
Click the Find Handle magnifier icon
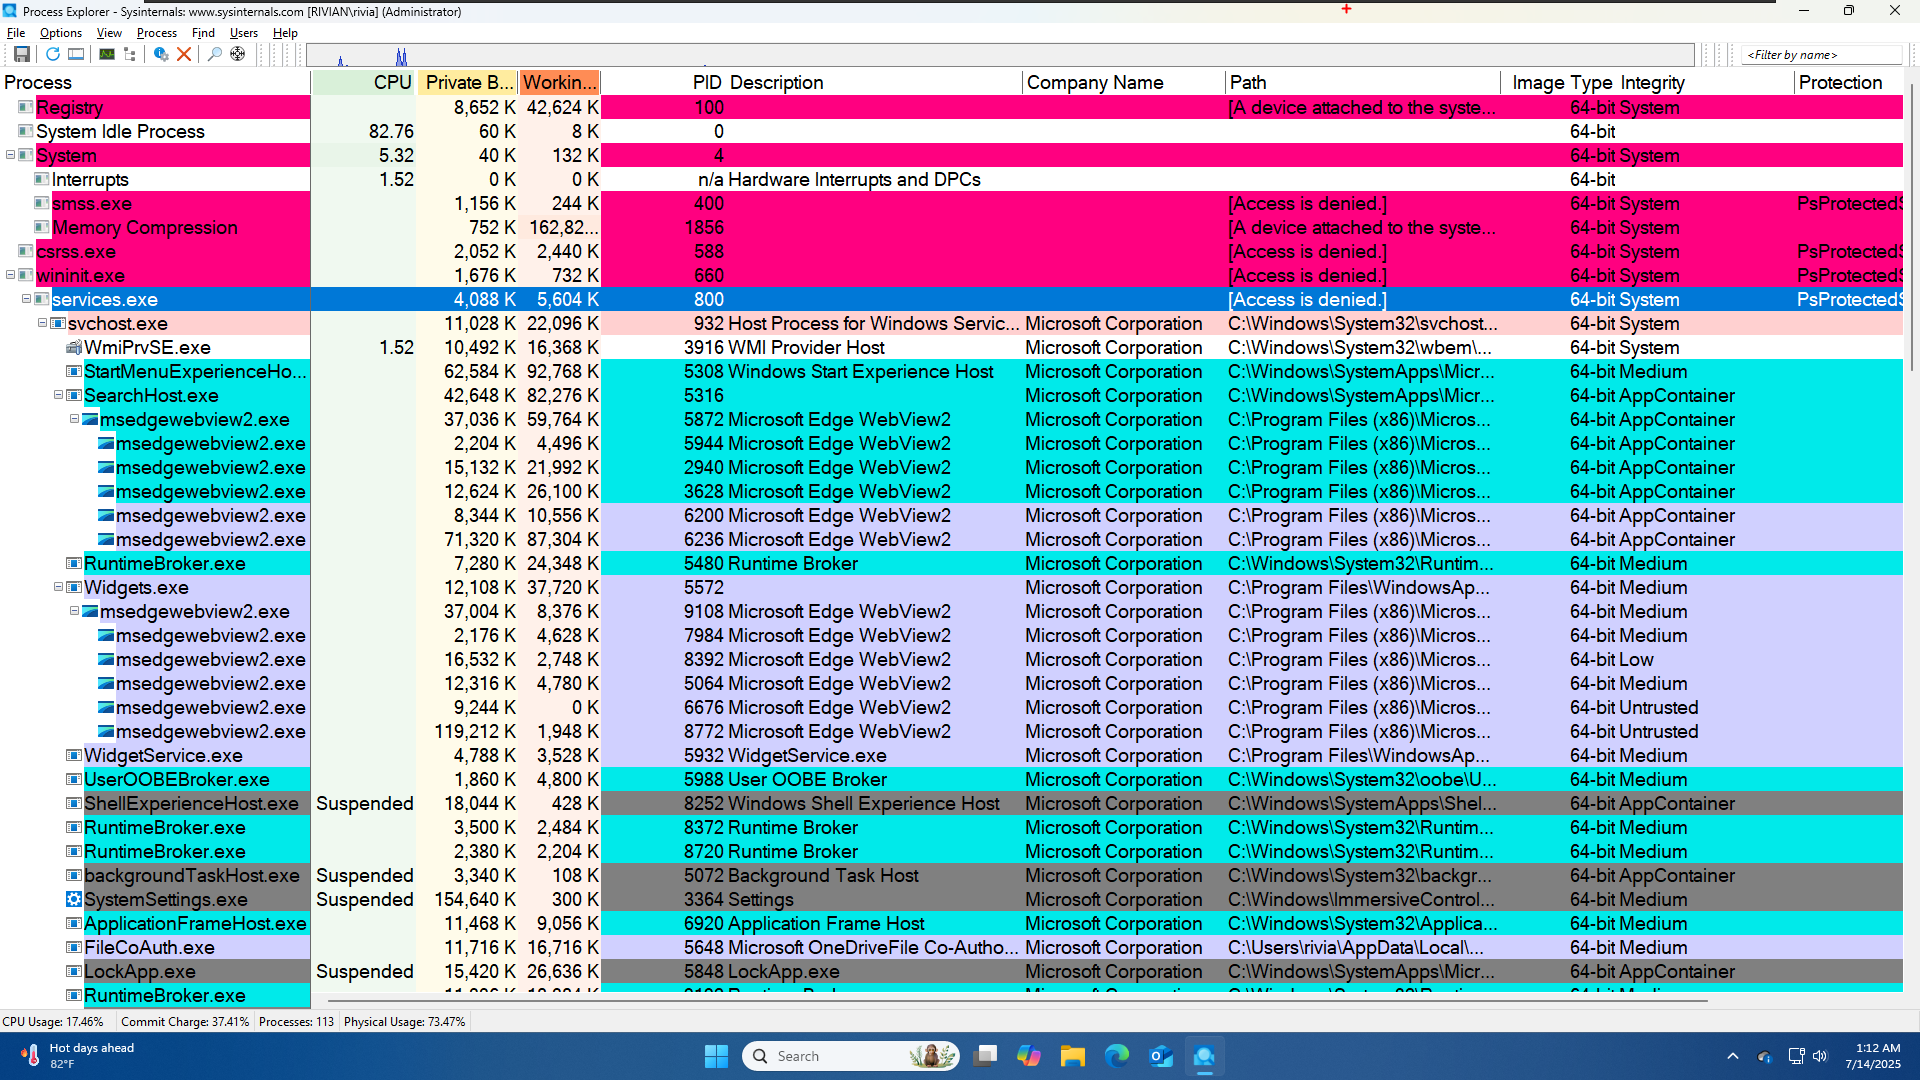(214, 54)
